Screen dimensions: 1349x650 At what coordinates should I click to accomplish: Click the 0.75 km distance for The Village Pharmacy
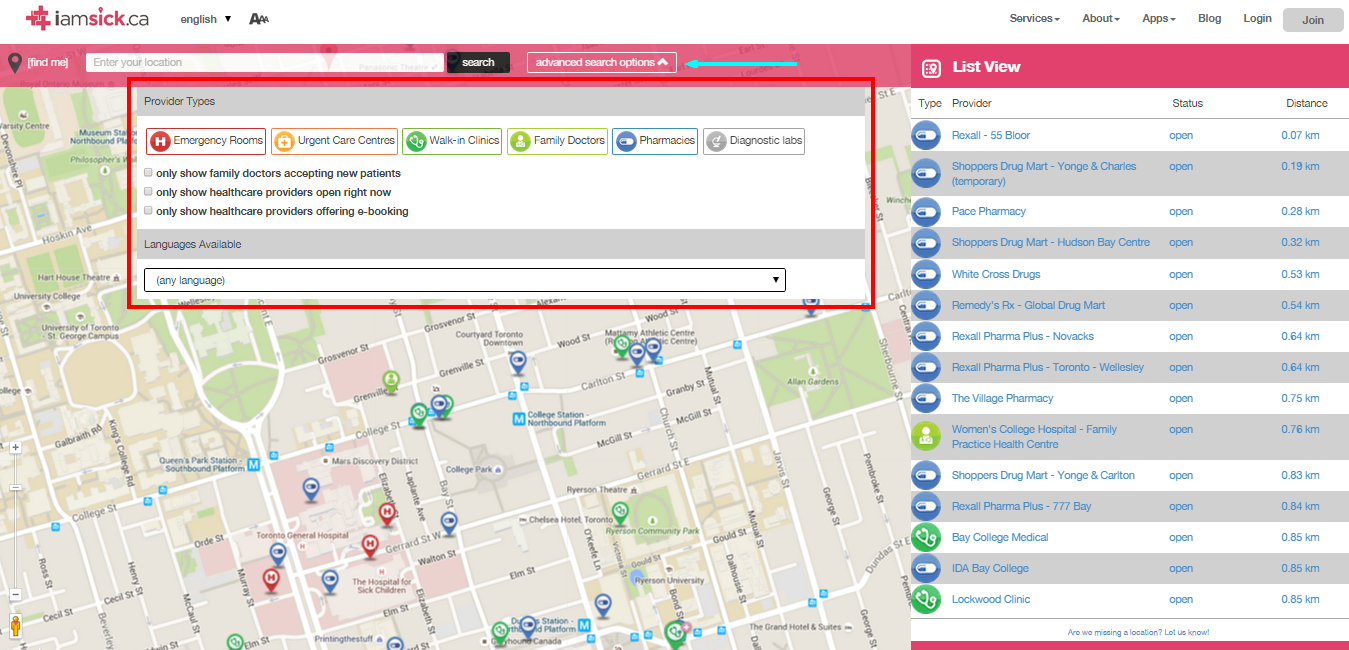[1301, 398]
